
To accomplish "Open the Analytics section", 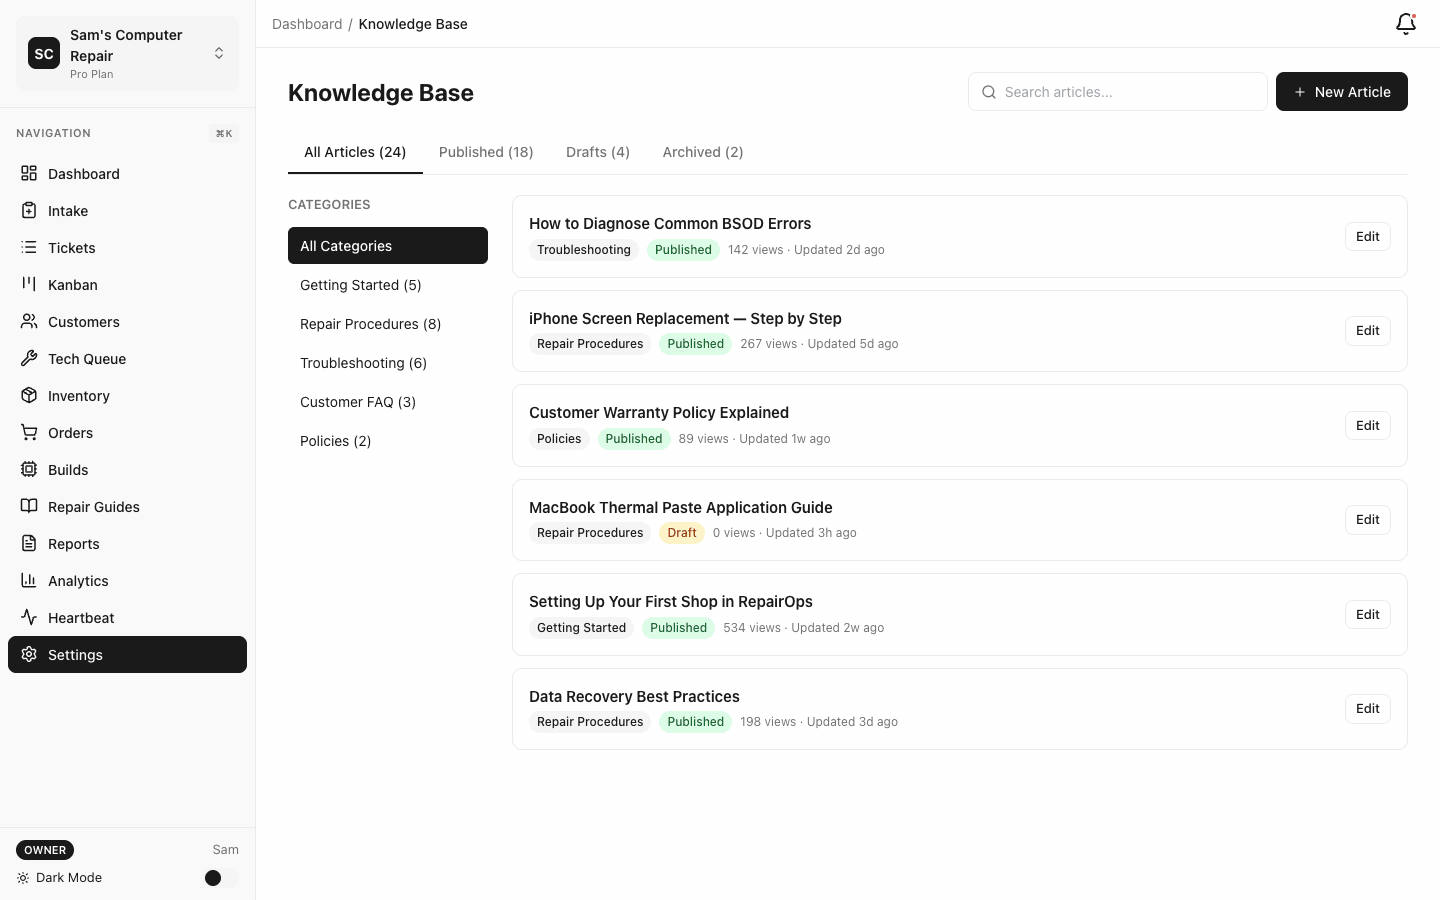I will pyautogui.click(x=78, y=581).
